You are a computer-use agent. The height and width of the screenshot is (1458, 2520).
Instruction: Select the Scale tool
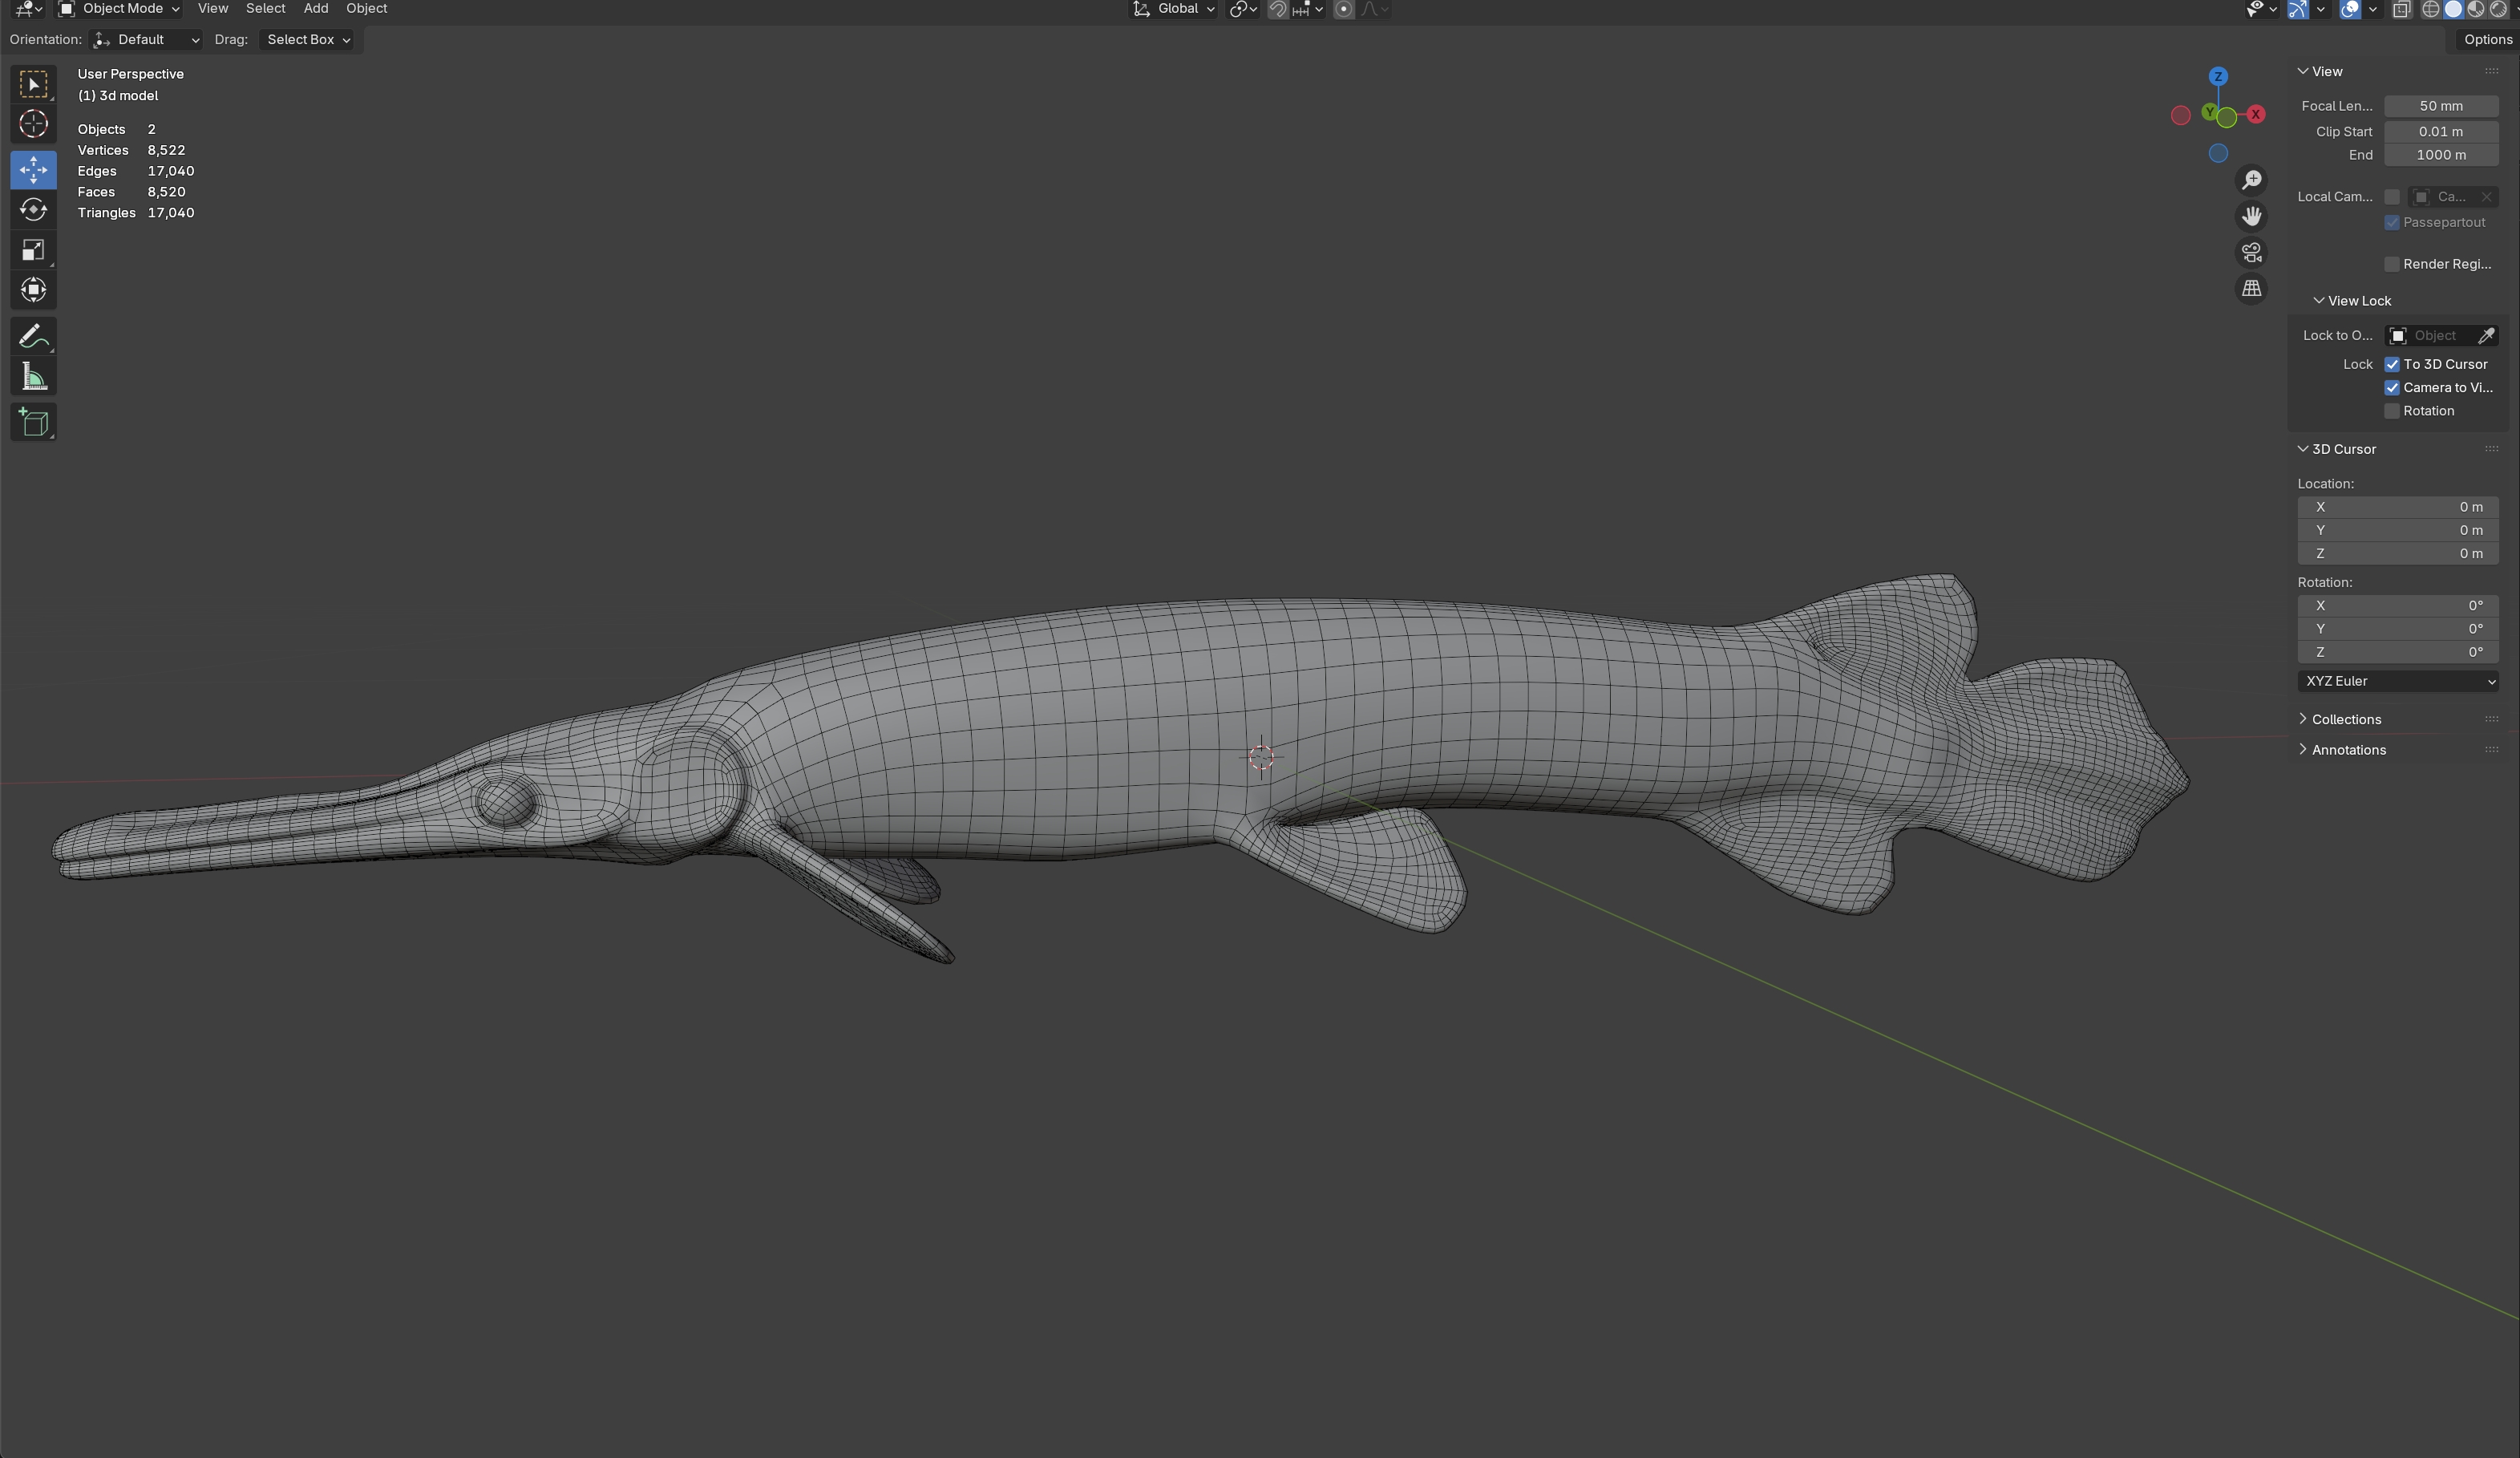[x=33, y=250]
